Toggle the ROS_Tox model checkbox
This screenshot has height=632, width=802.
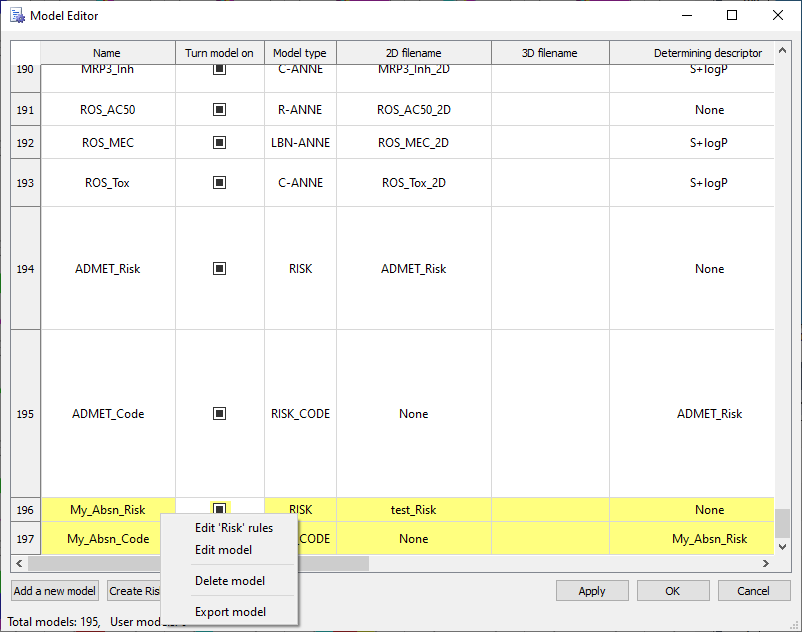(219, 183)
